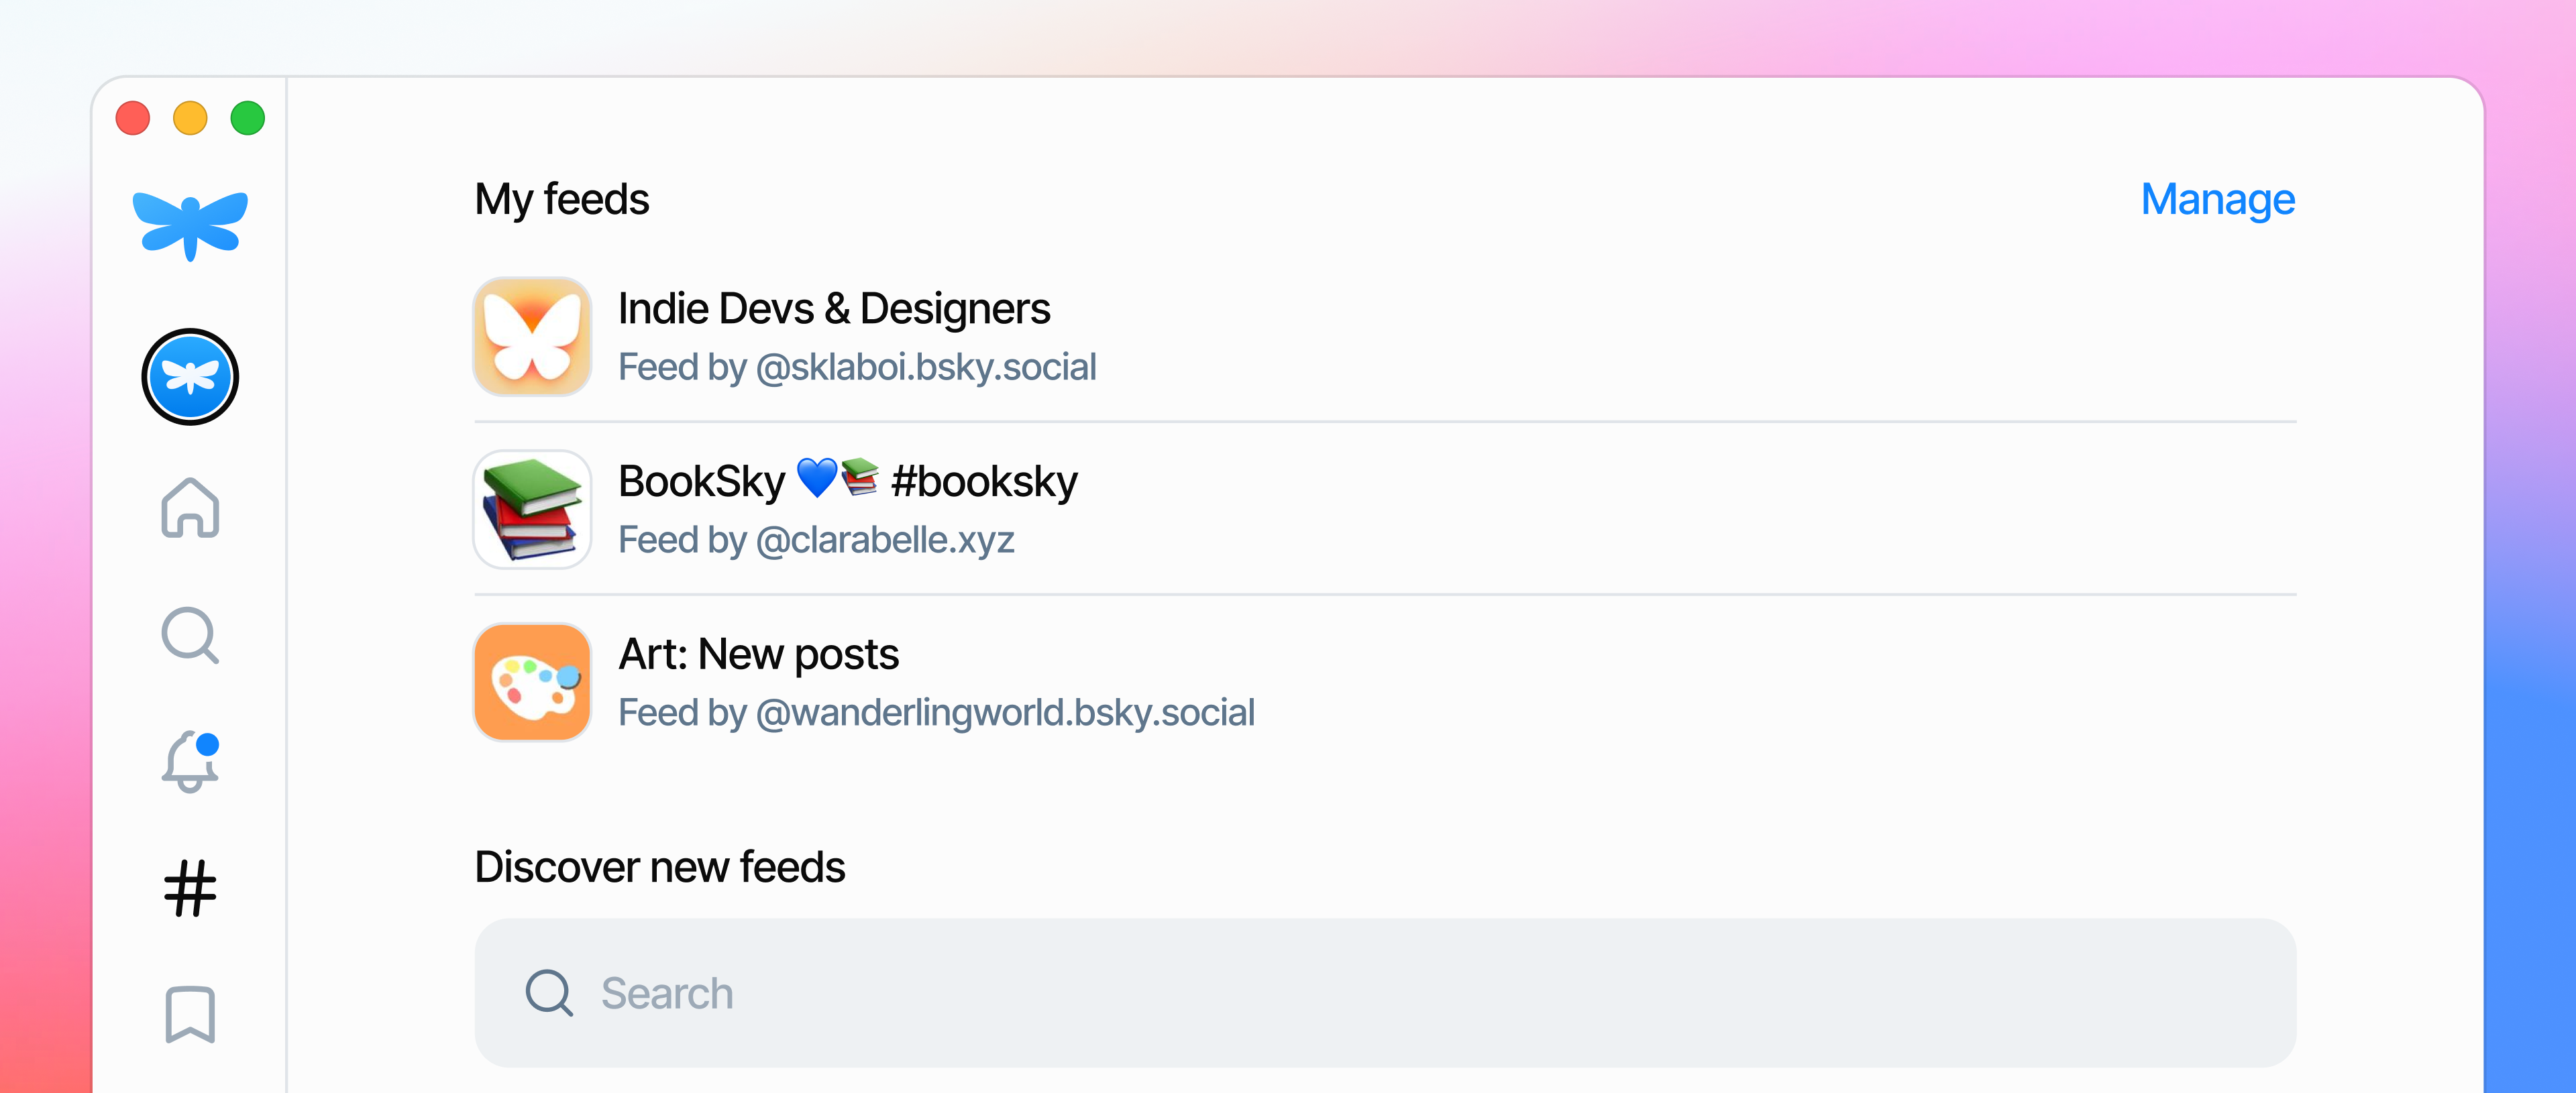Click the BookSky stacked books thumbnail

click(x=532, y=510)
